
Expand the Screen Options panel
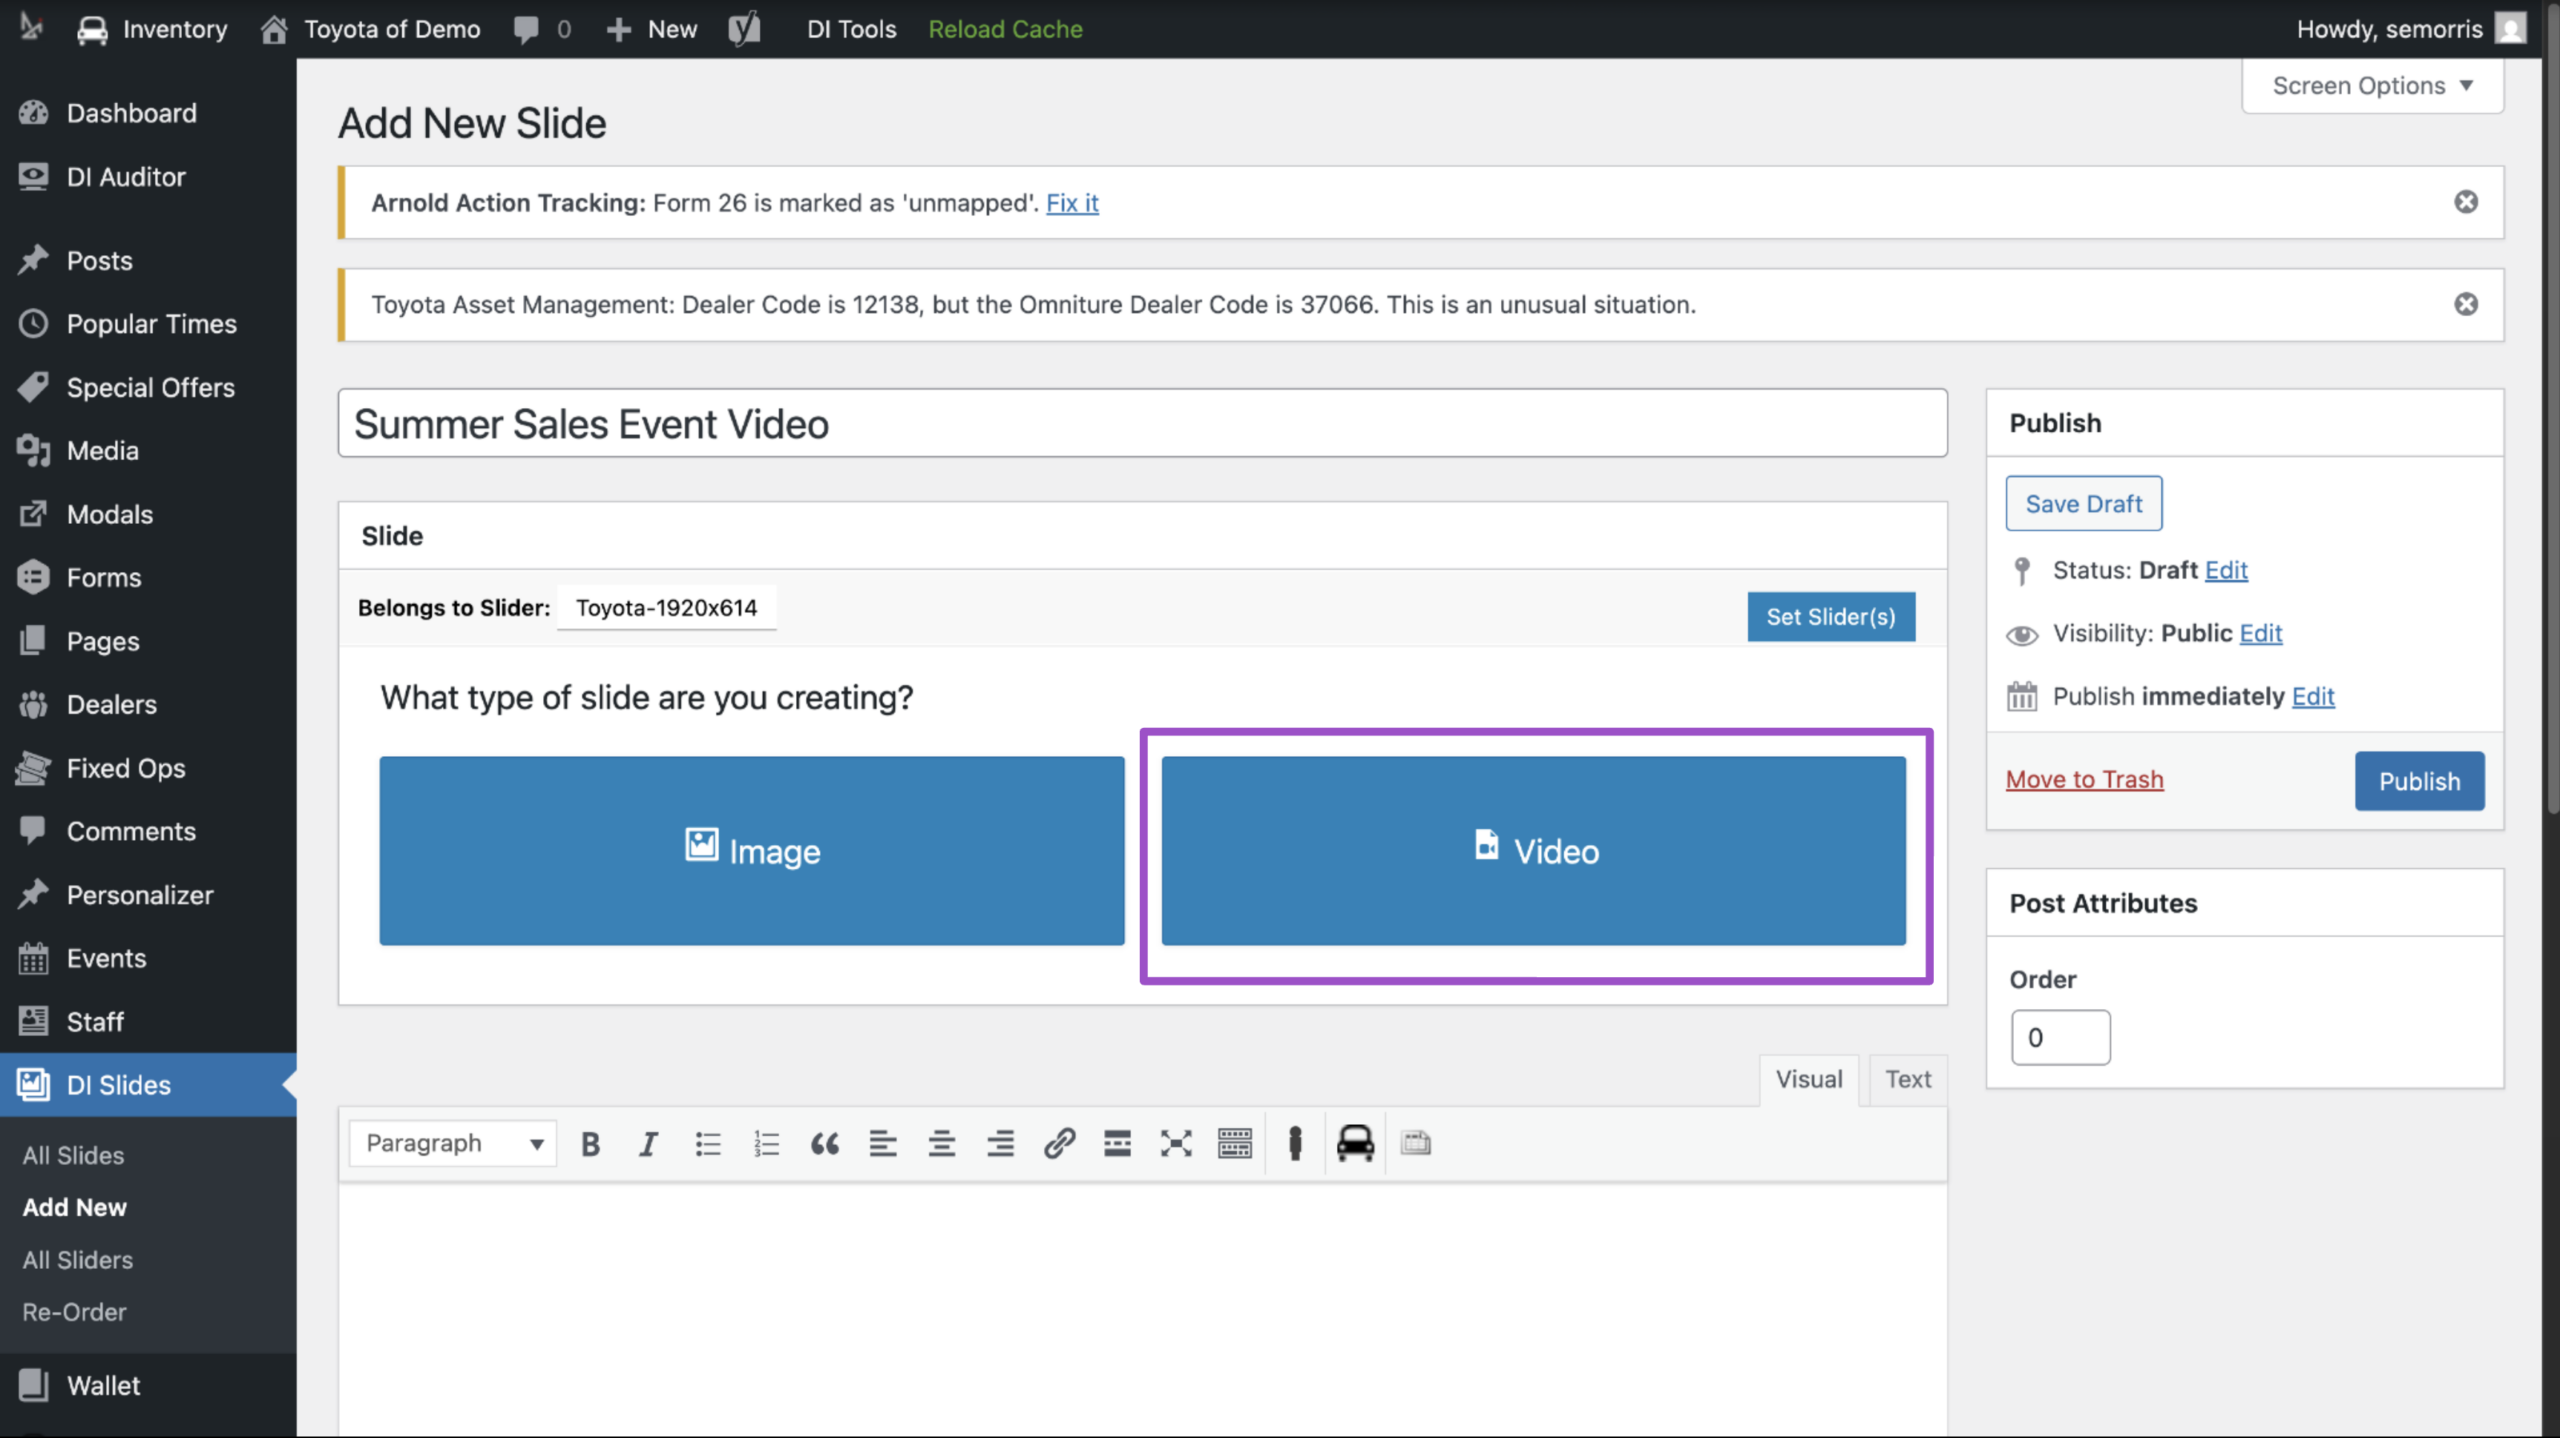pos(2372,86)
